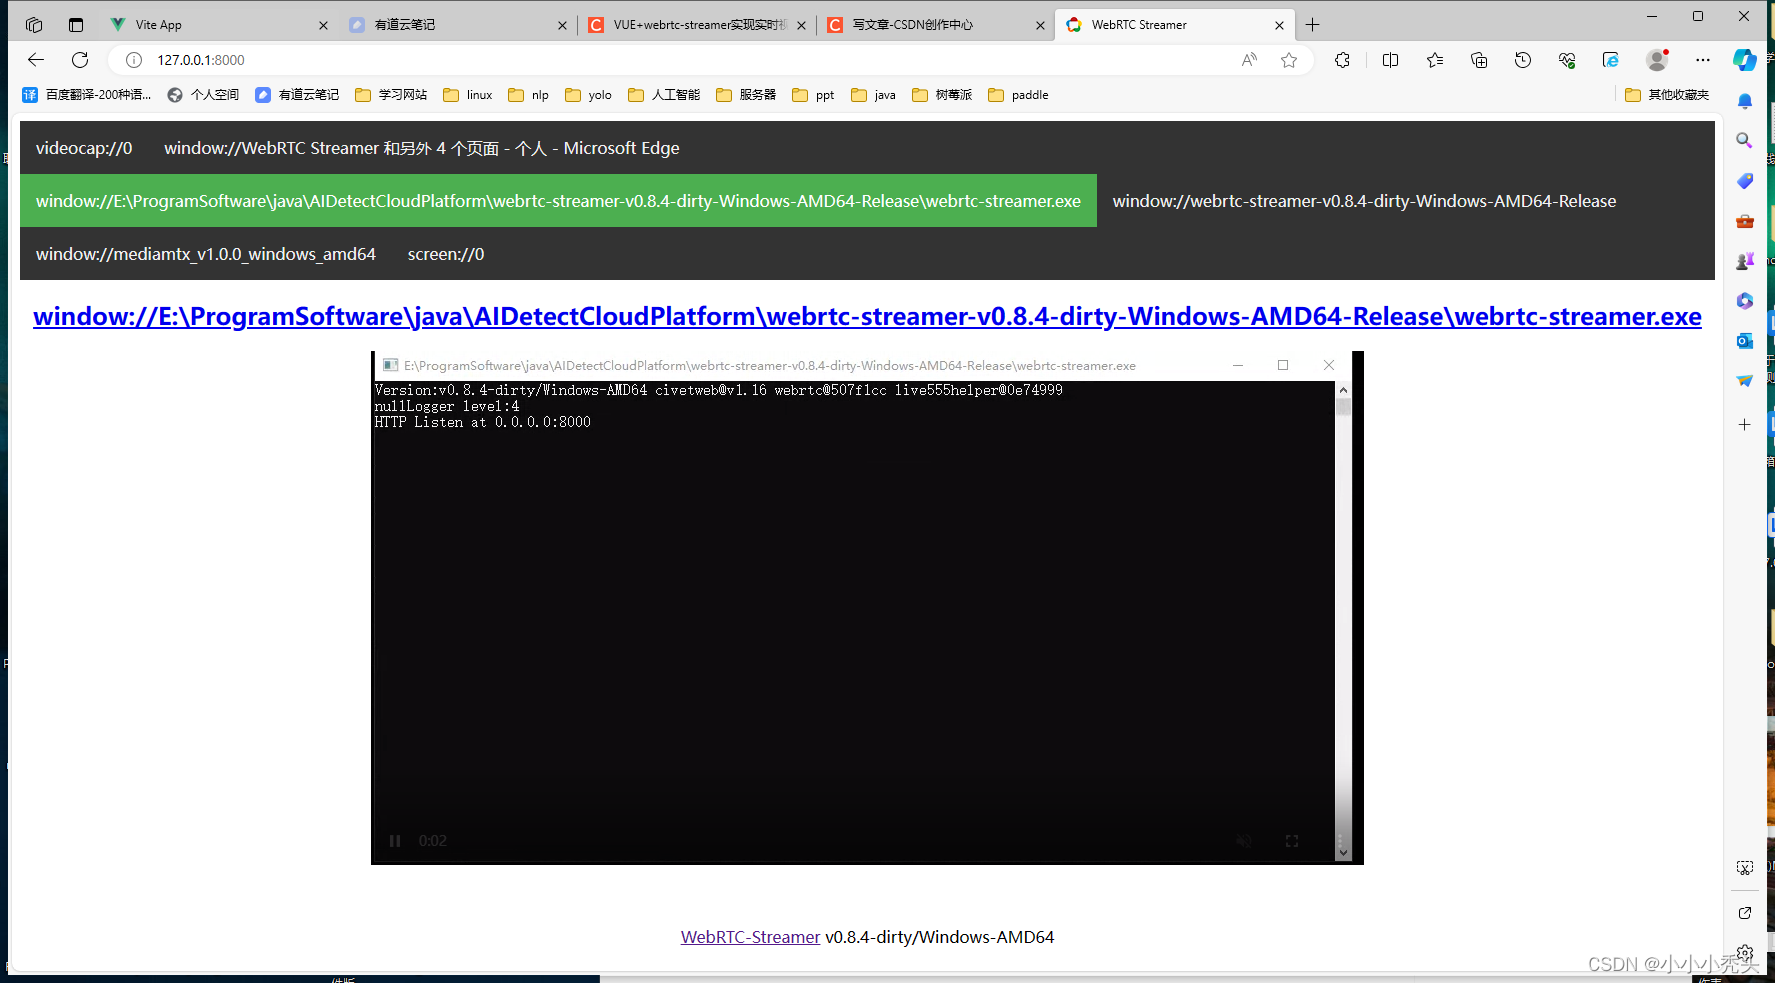Expand the linux bookmark folder
The image size is (1775, 983).
pos(468,95)
